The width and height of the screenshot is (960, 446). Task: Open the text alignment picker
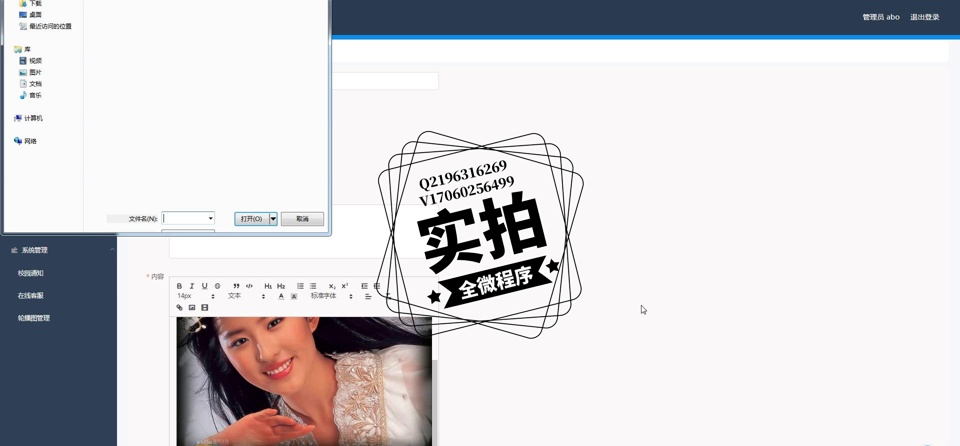coord(368,297)
